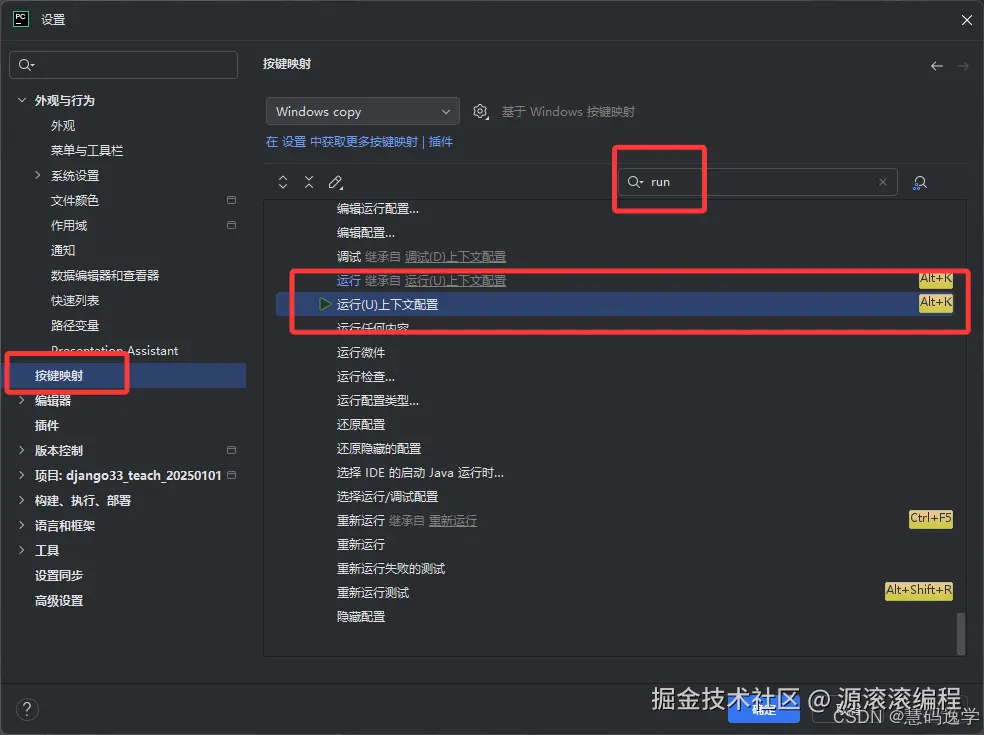The image size is (984, 735).
Task: Expand the 项目: django33_teach node
Action: click(x=22, y=475)
